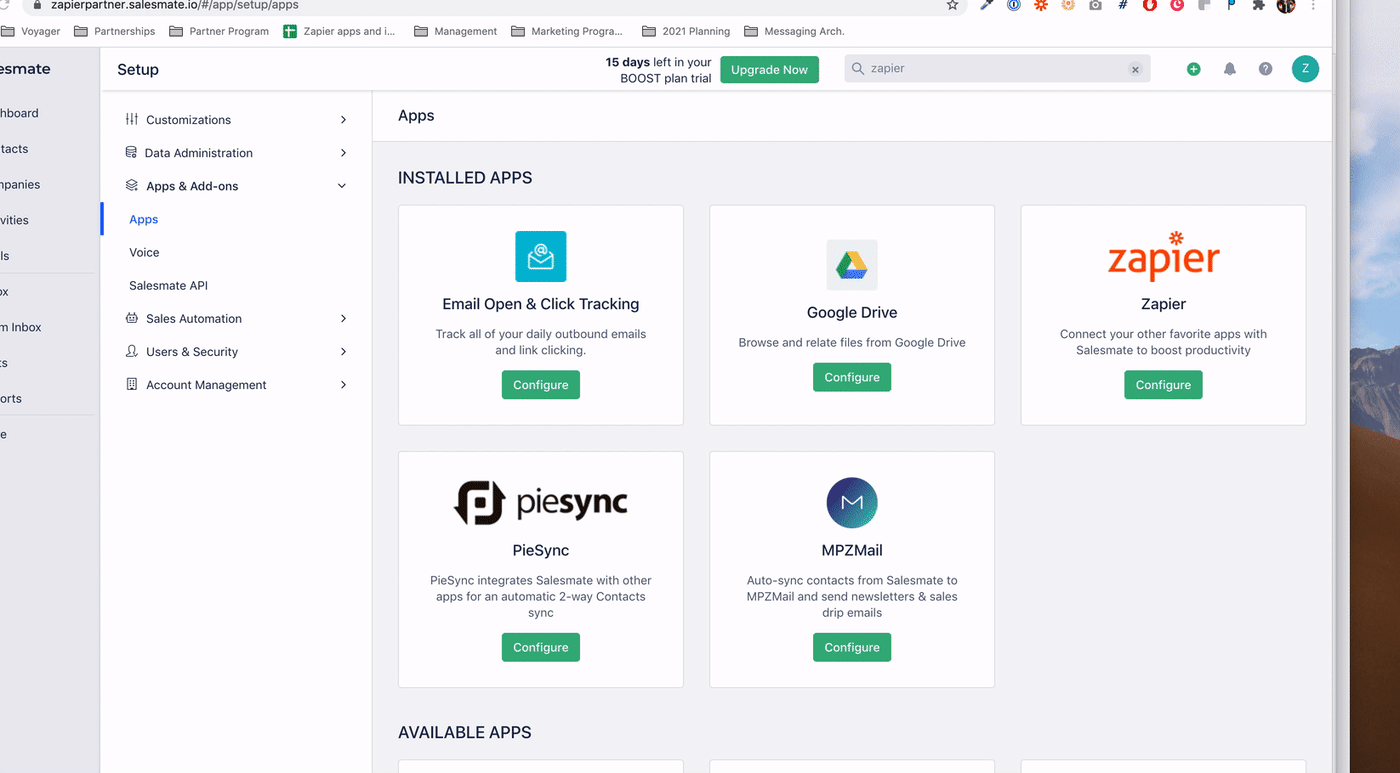
Task: Open the browser extensions puzzle icon
Action: tap(1259, 5)
